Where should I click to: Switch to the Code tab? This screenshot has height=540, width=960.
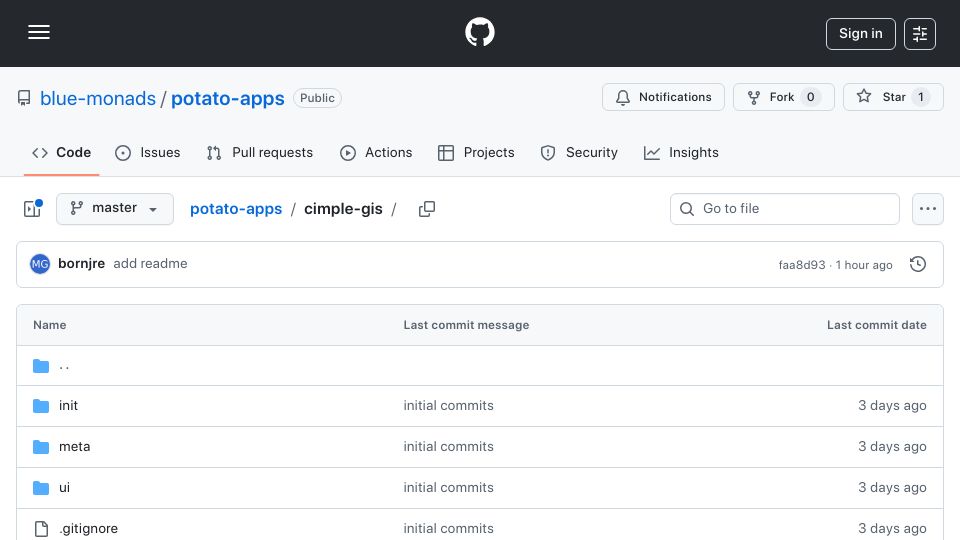pyautogui.click(x=61, y=152)
